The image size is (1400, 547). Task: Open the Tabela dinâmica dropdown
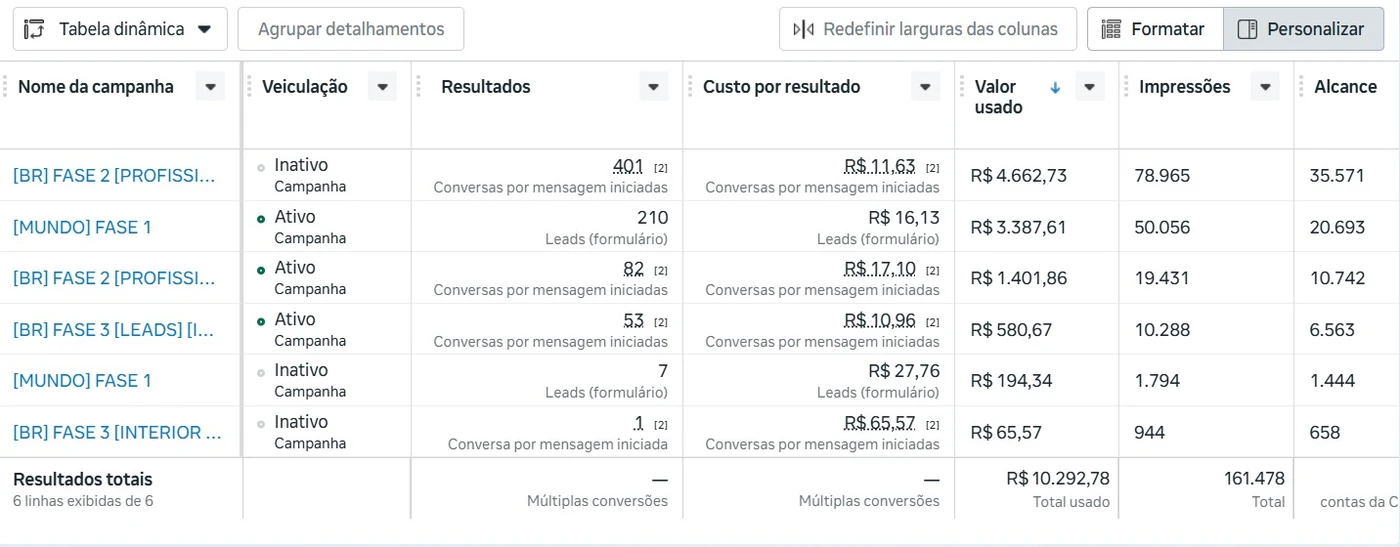[120, 29]
